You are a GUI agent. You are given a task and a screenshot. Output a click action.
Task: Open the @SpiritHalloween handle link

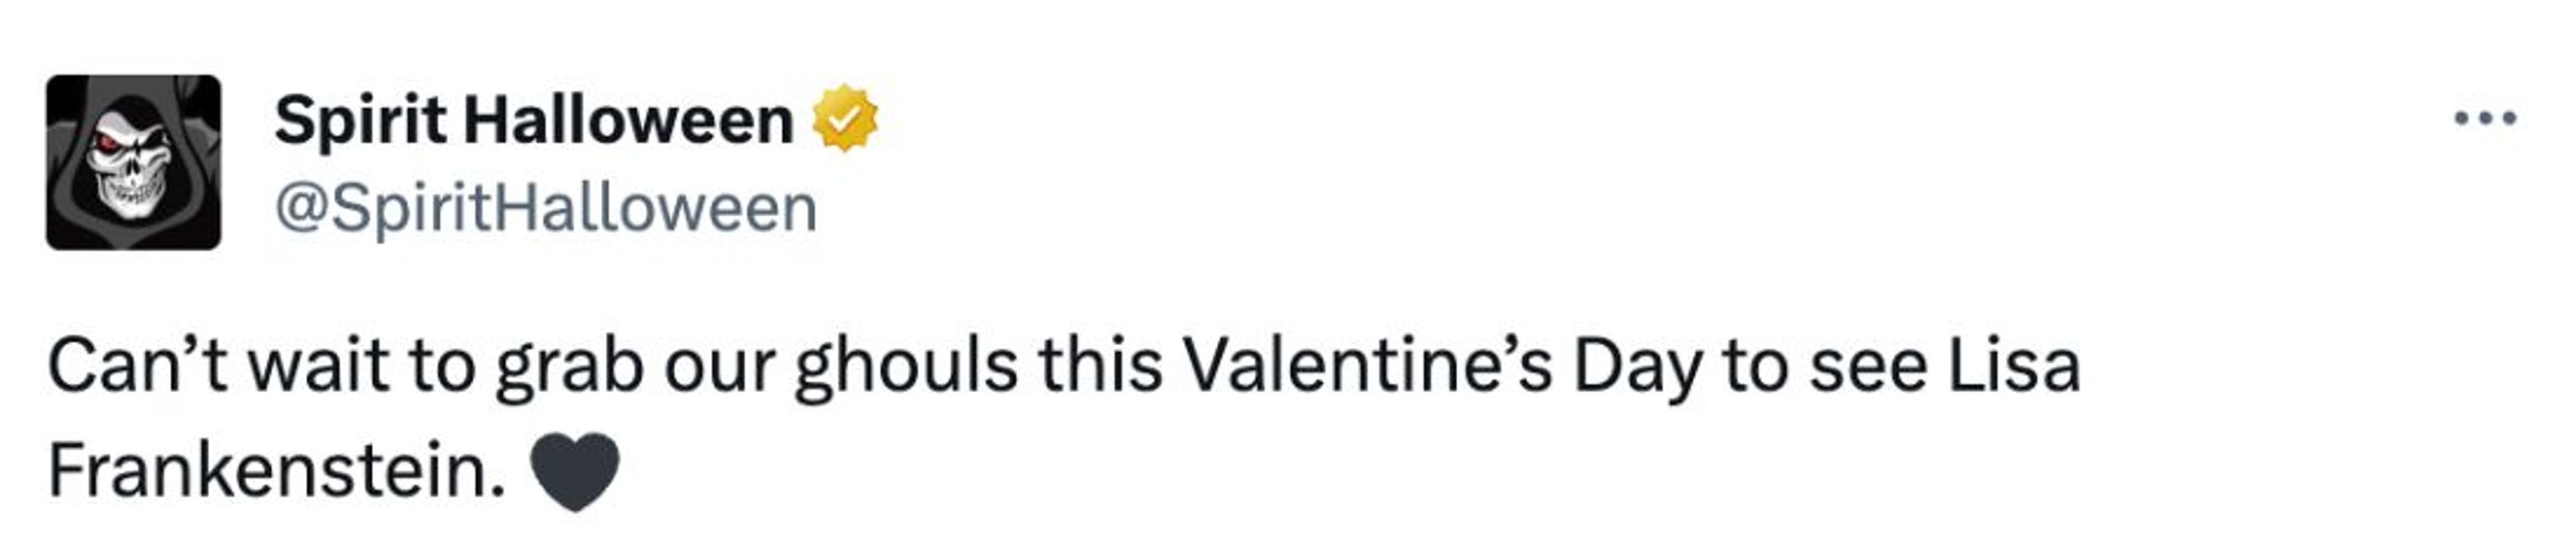tap(546, 208)
